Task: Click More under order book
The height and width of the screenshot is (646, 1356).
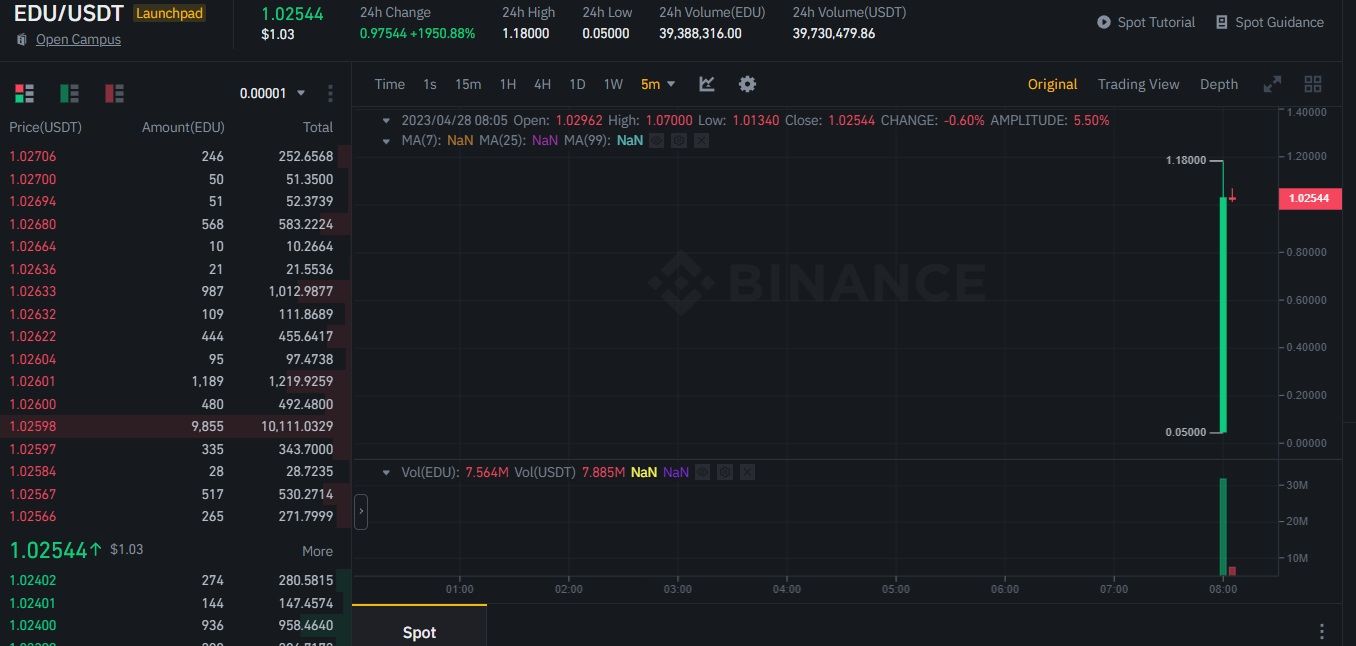Action: coord(317,551)
